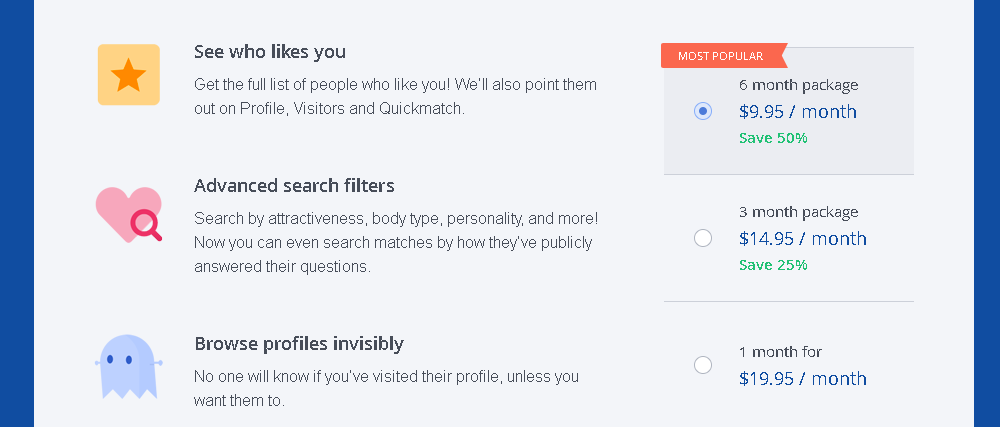Select the 6 month package radio button
Viewport: 1000px width, 427px height.
703,111
